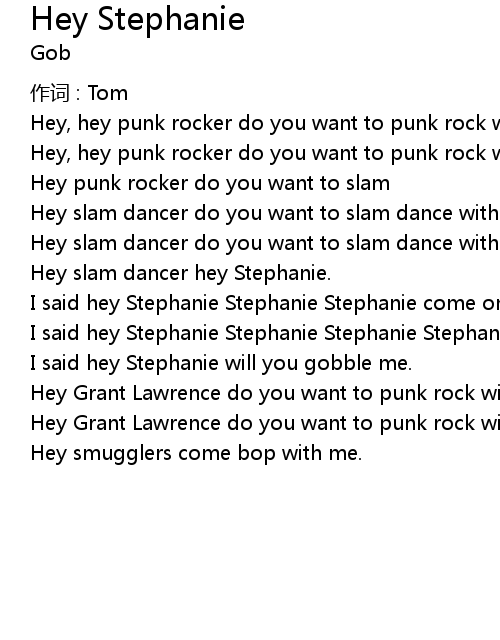
Task: Click the lyric Hey punk rocker do you want to slam
Action: coord(210,183)
